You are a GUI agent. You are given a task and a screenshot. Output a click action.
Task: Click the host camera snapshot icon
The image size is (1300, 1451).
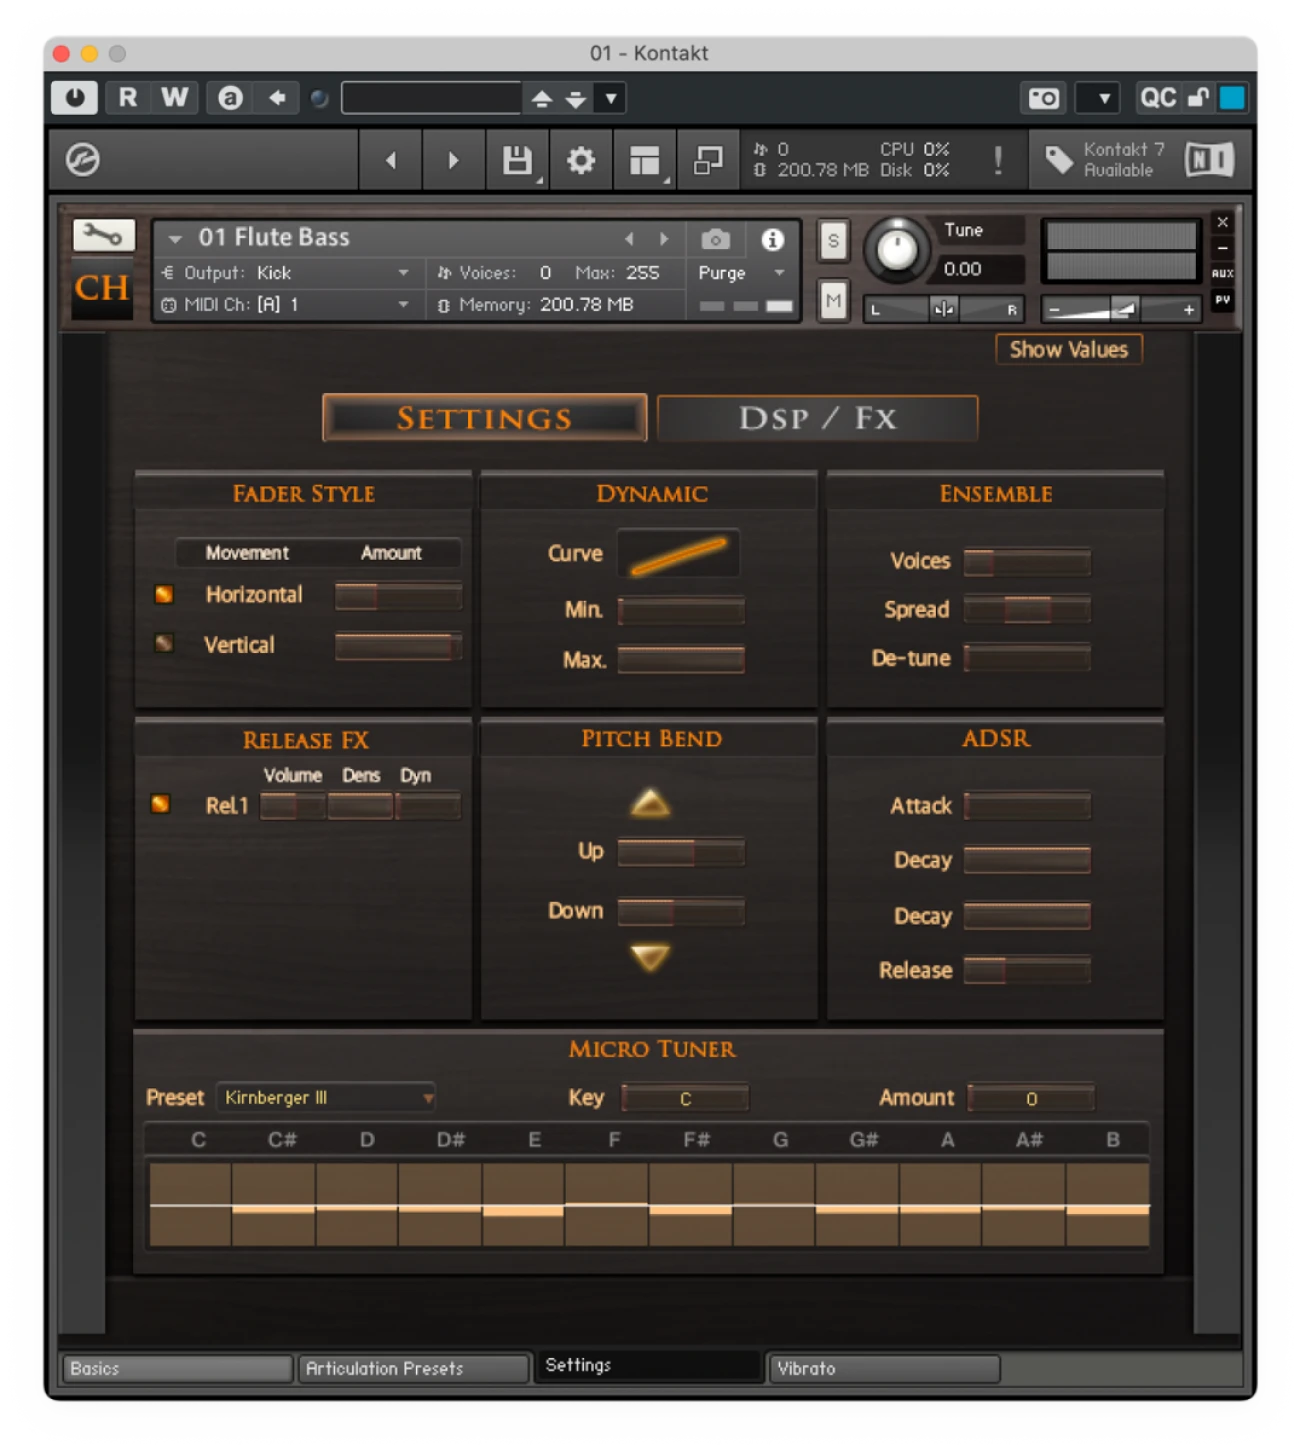1043,98
